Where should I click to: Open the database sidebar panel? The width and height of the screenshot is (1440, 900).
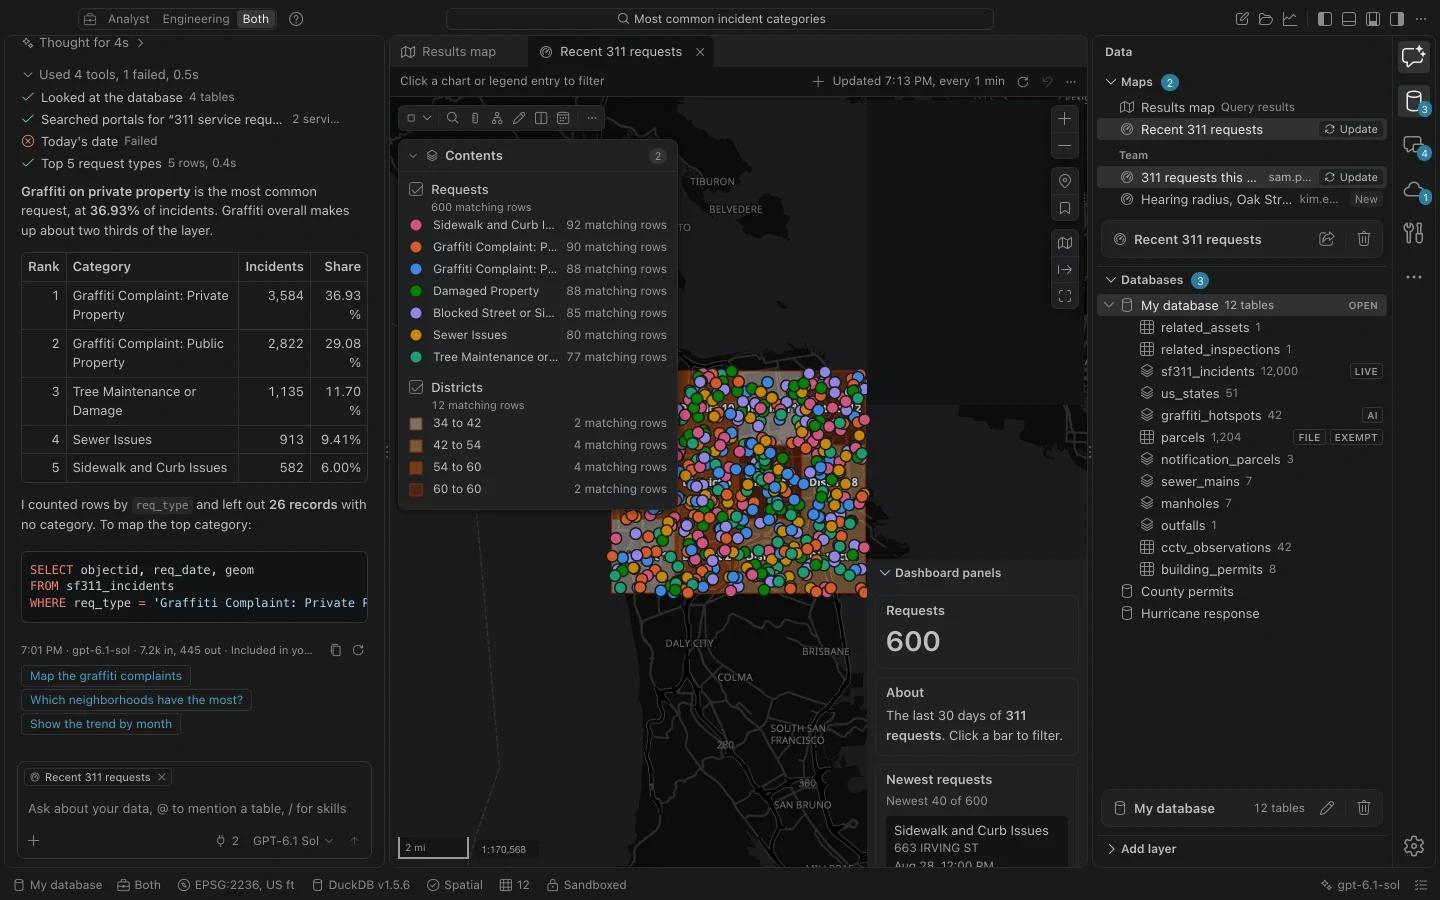pyautogui.click(x=1414, y=101)
